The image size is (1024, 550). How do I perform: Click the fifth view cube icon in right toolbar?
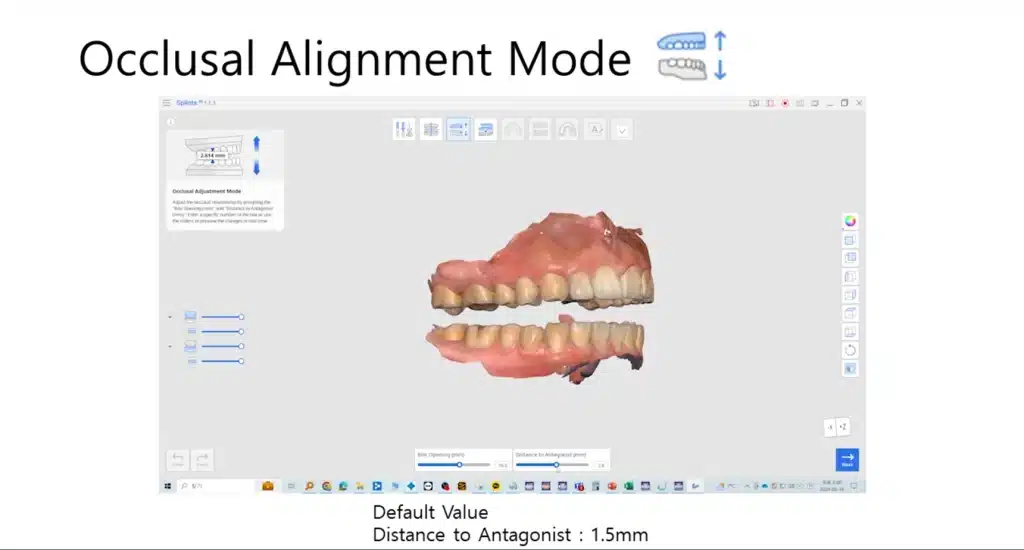tap(850, 314)
